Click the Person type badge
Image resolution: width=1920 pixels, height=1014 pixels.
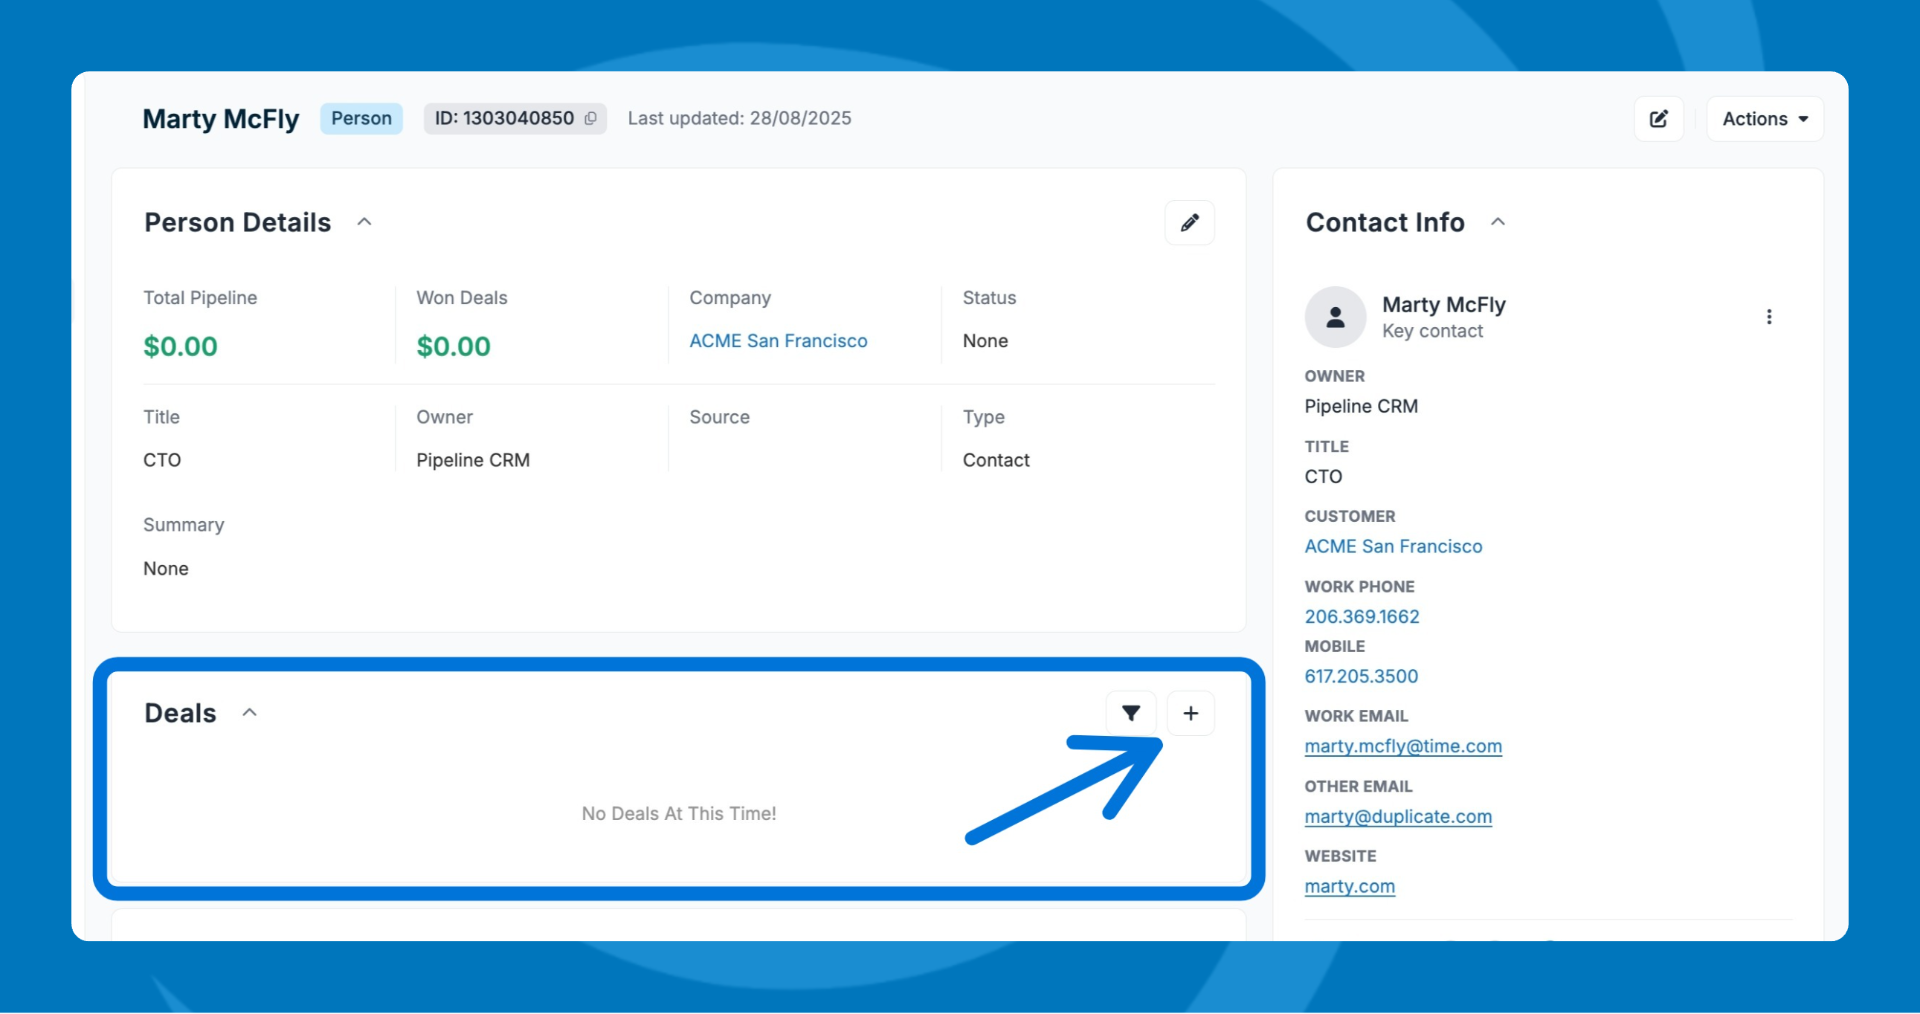(361, 118)
